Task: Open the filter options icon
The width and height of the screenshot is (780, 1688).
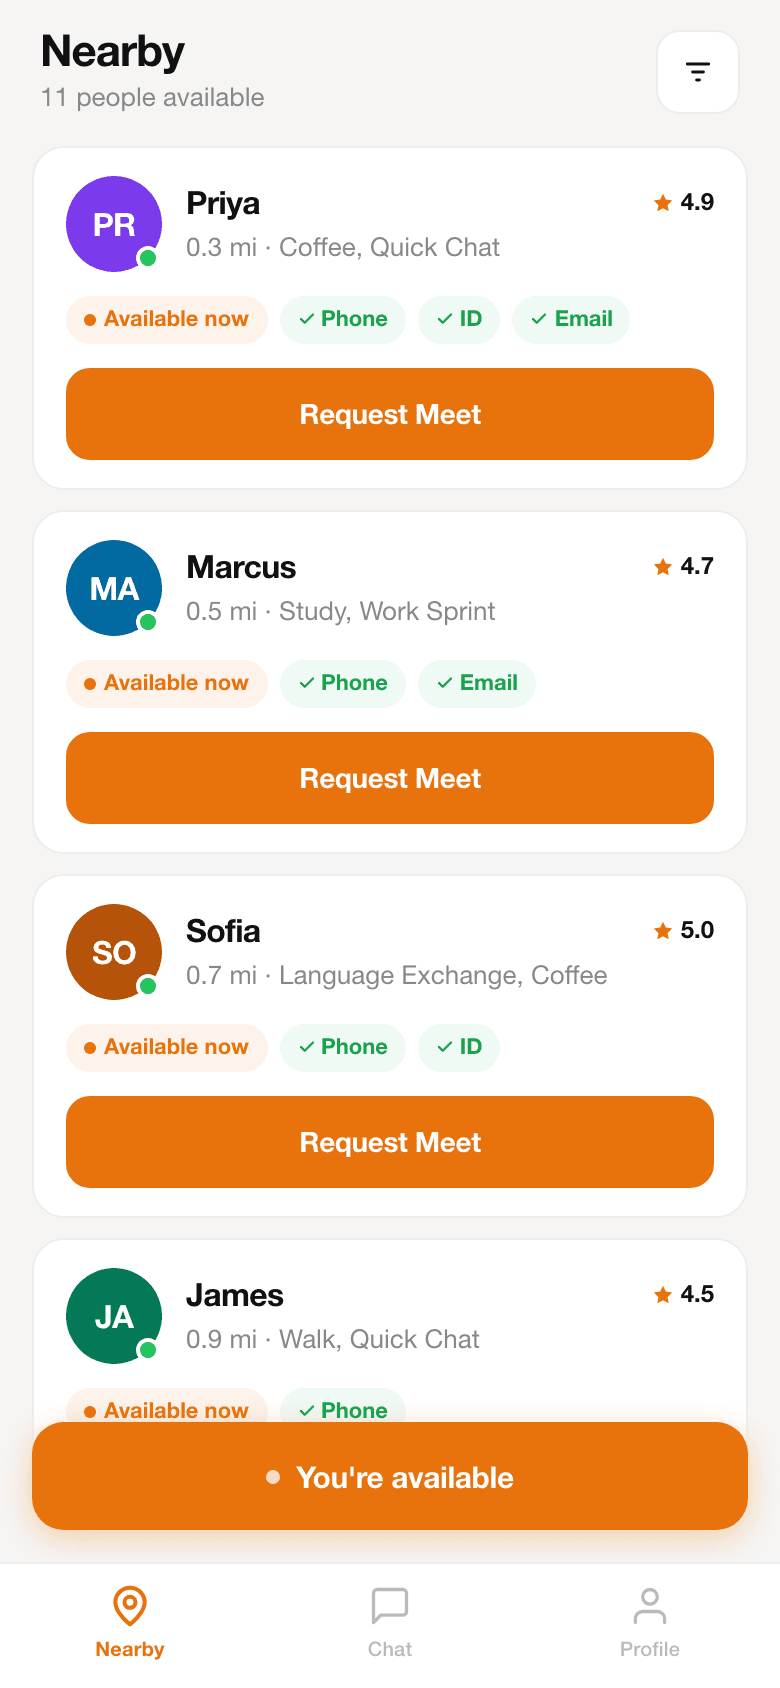Action: tap(697, 72)
